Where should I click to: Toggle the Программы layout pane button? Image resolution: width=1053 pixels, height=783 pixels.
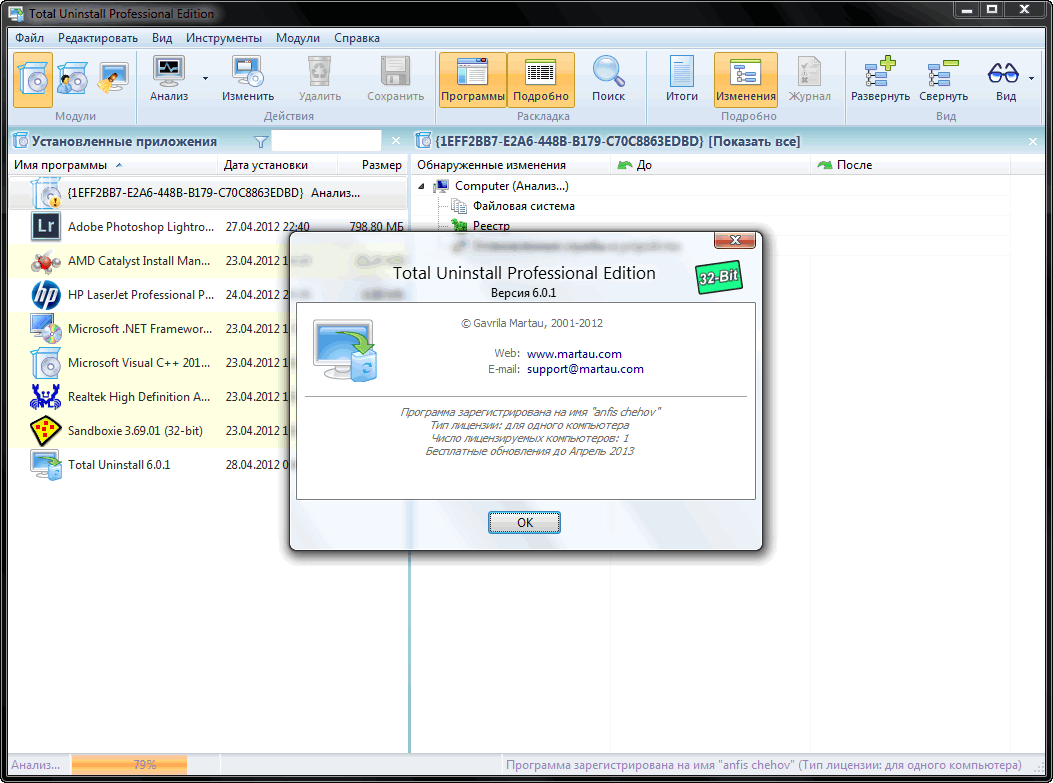tap(473, 78)
